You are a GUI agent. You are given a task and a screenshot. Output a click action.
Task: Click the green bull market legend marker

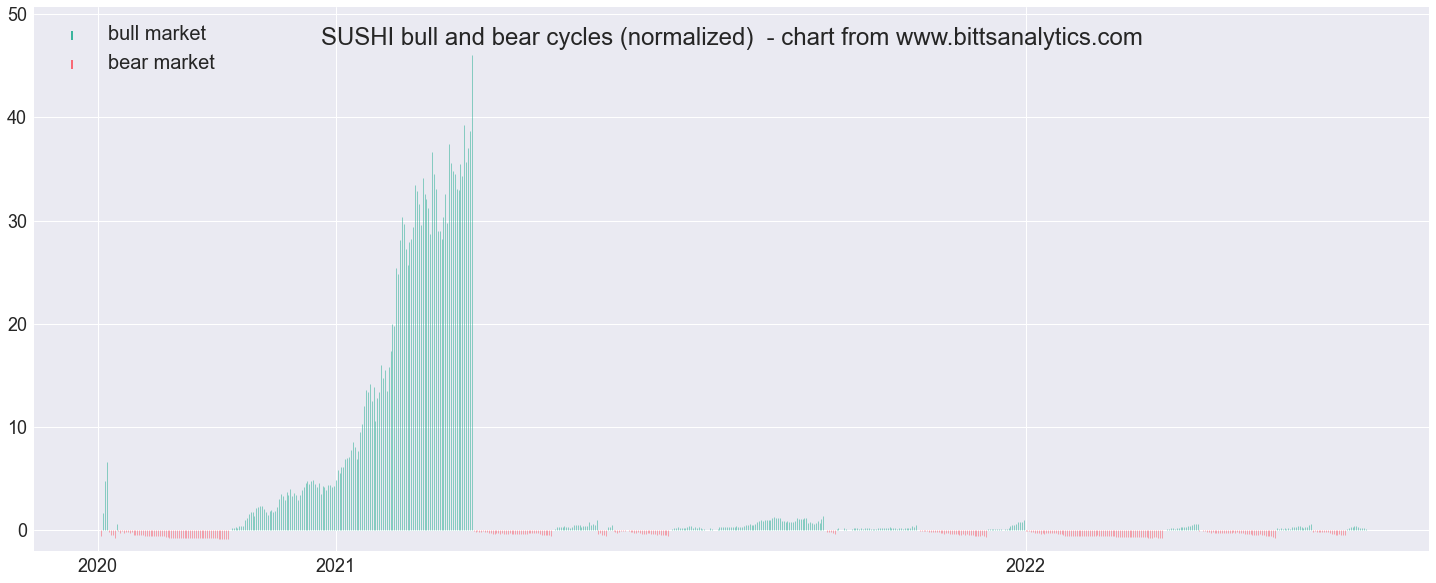click(72, 35)
